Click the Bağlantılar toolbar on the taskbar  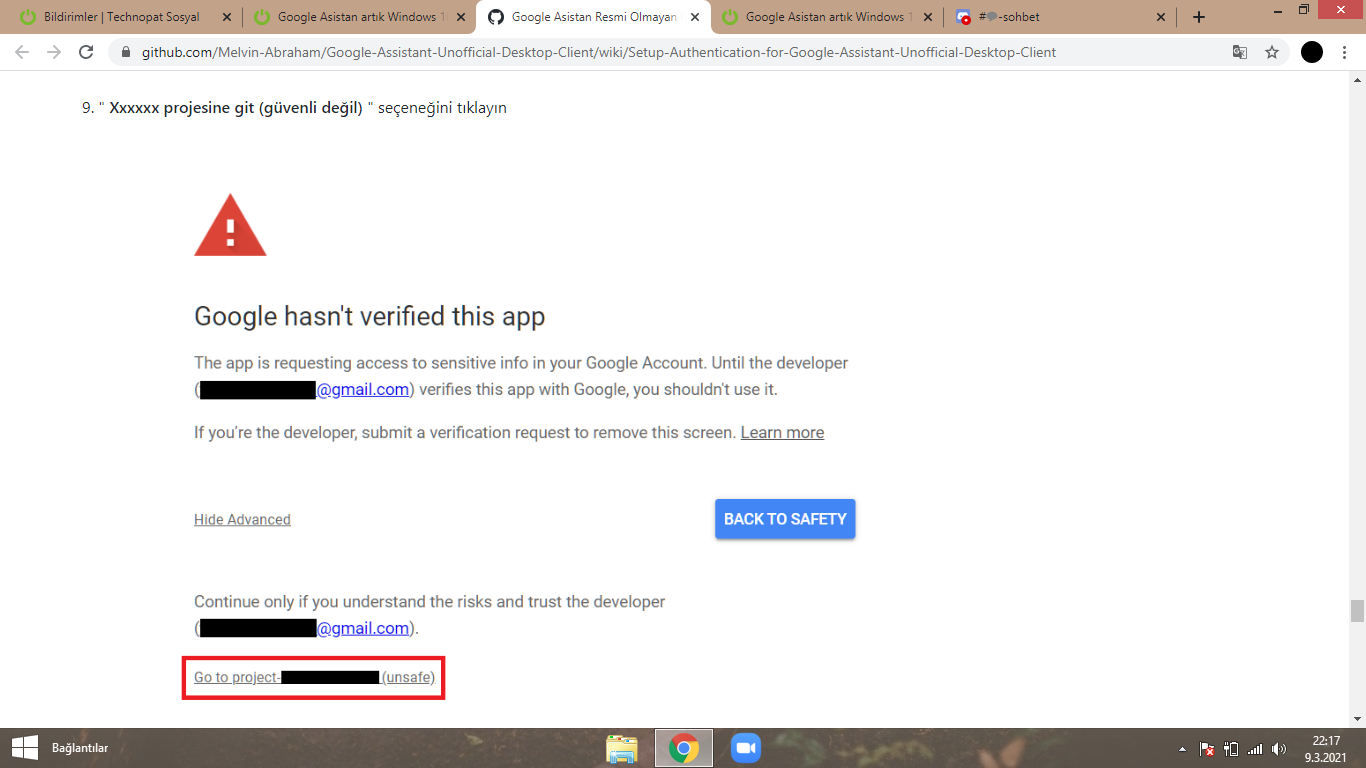point(80,748)
